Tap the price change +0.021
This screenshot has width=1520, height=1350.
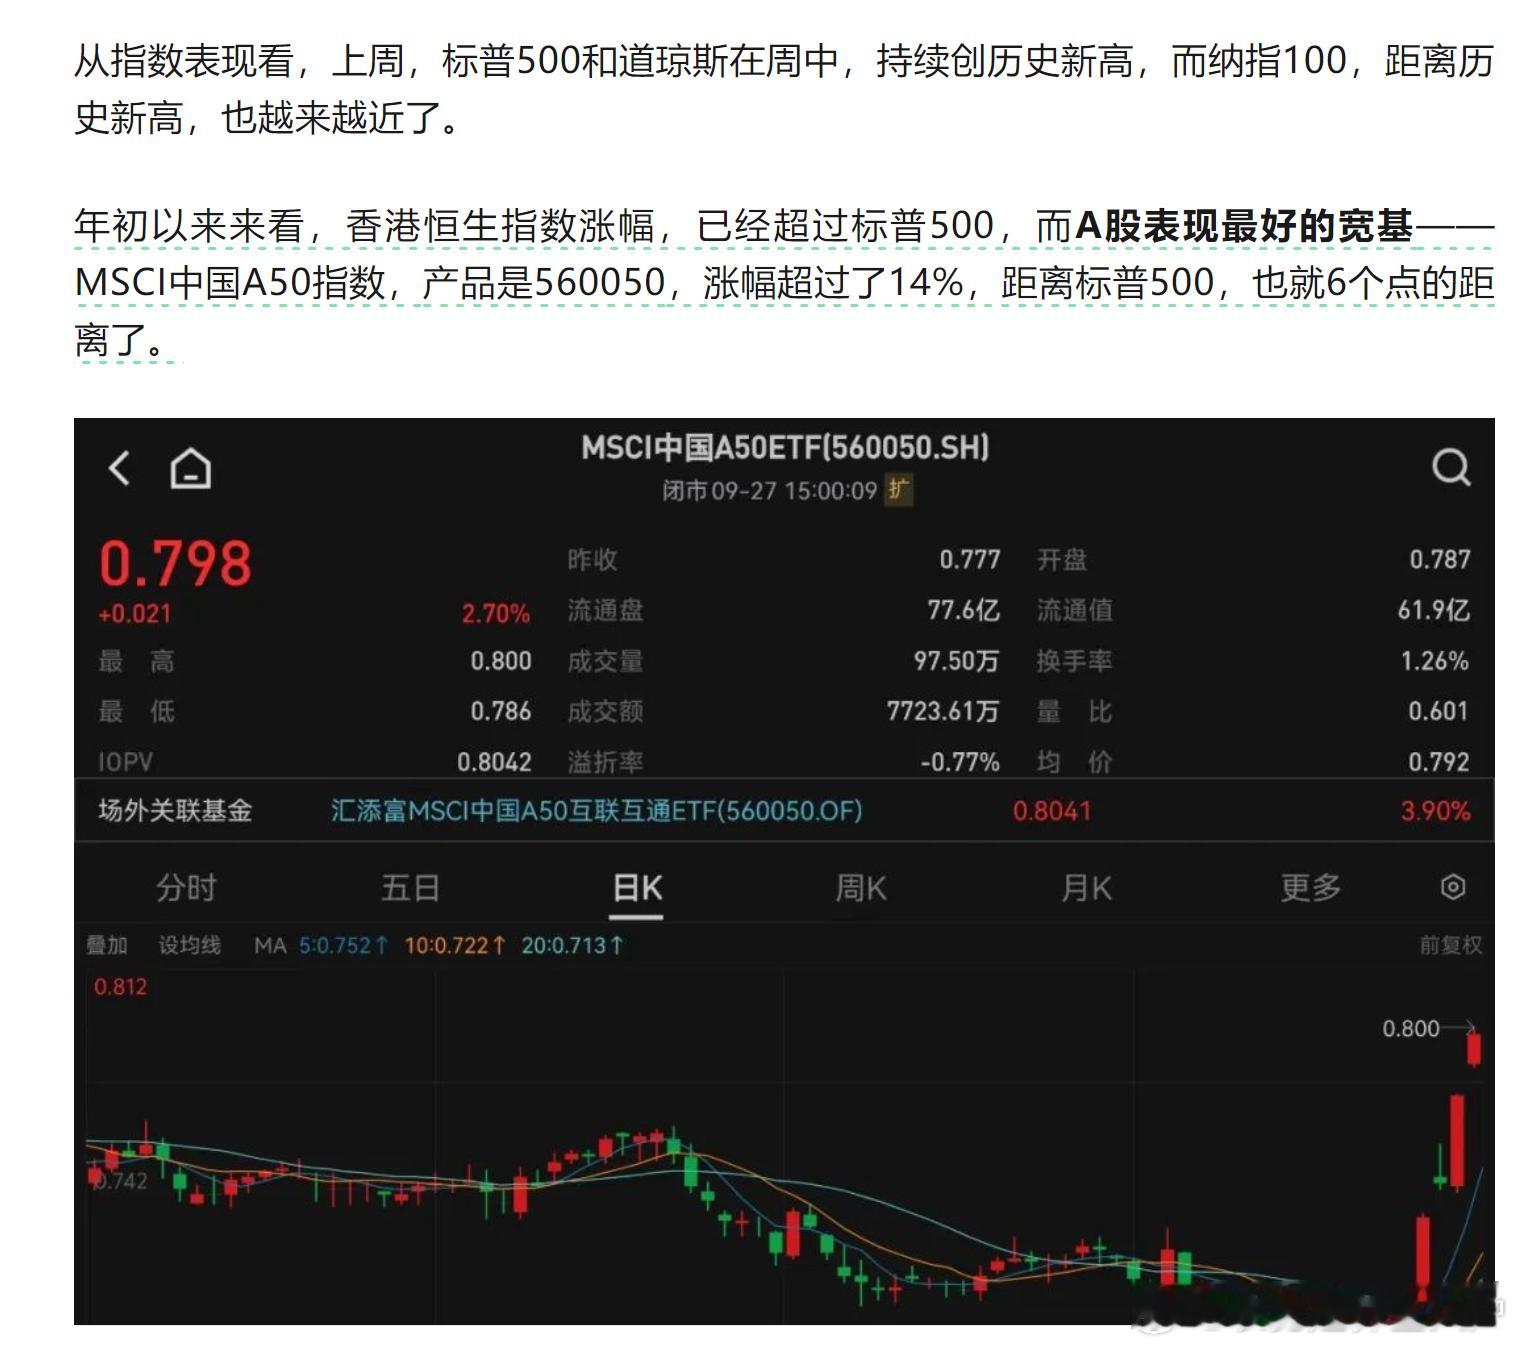(x=135, y=614)
